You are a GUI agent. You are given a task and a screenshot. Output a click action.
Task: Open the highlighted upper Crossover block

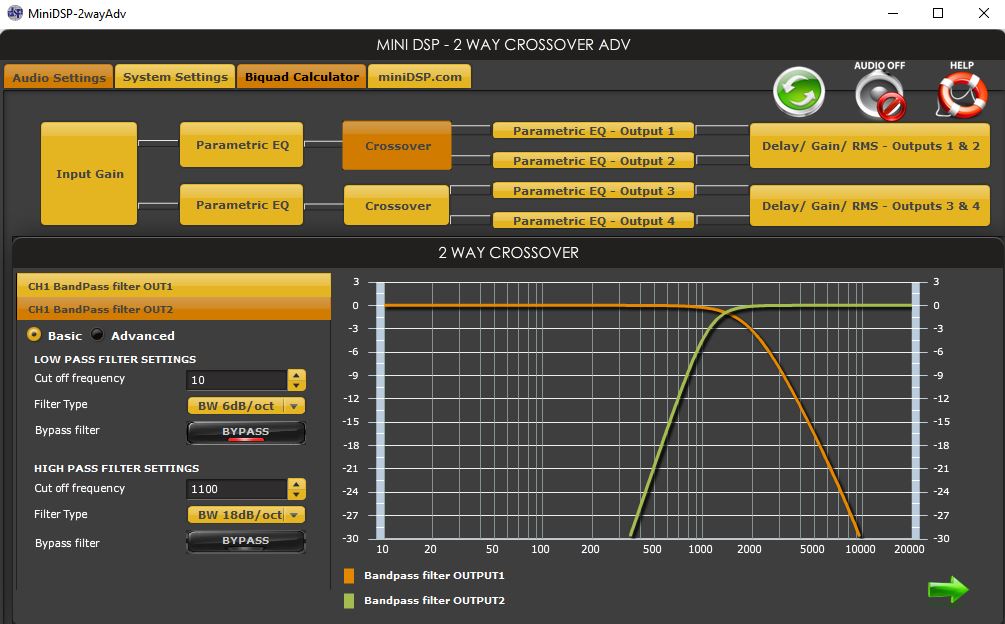pos(397,145)
